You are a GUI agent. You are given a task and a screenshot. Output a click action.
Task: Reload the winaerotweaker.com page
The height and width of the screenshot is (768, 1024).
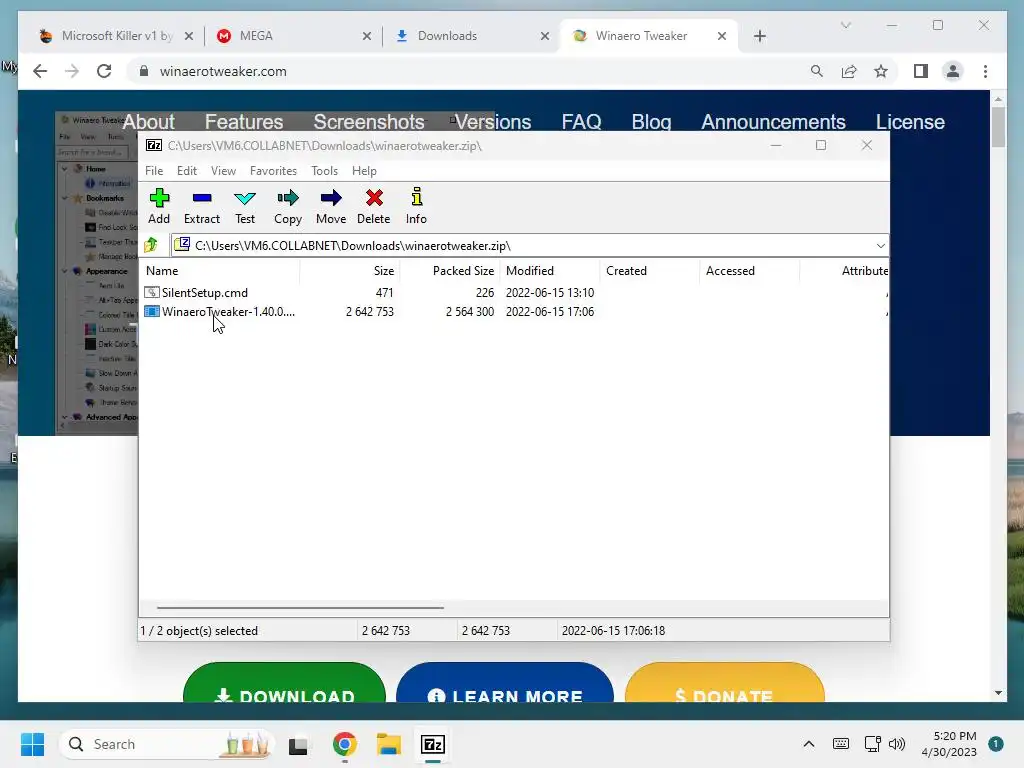tap(104, 71)
